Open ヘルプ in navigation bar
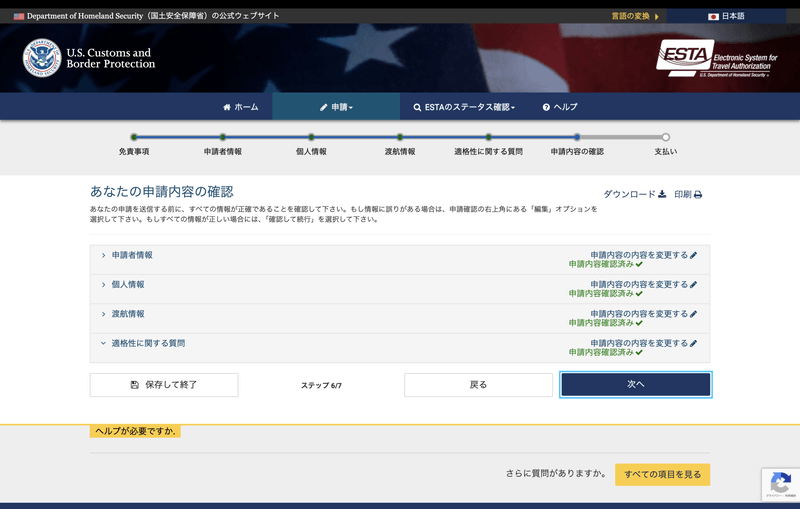 pos(560,107)
